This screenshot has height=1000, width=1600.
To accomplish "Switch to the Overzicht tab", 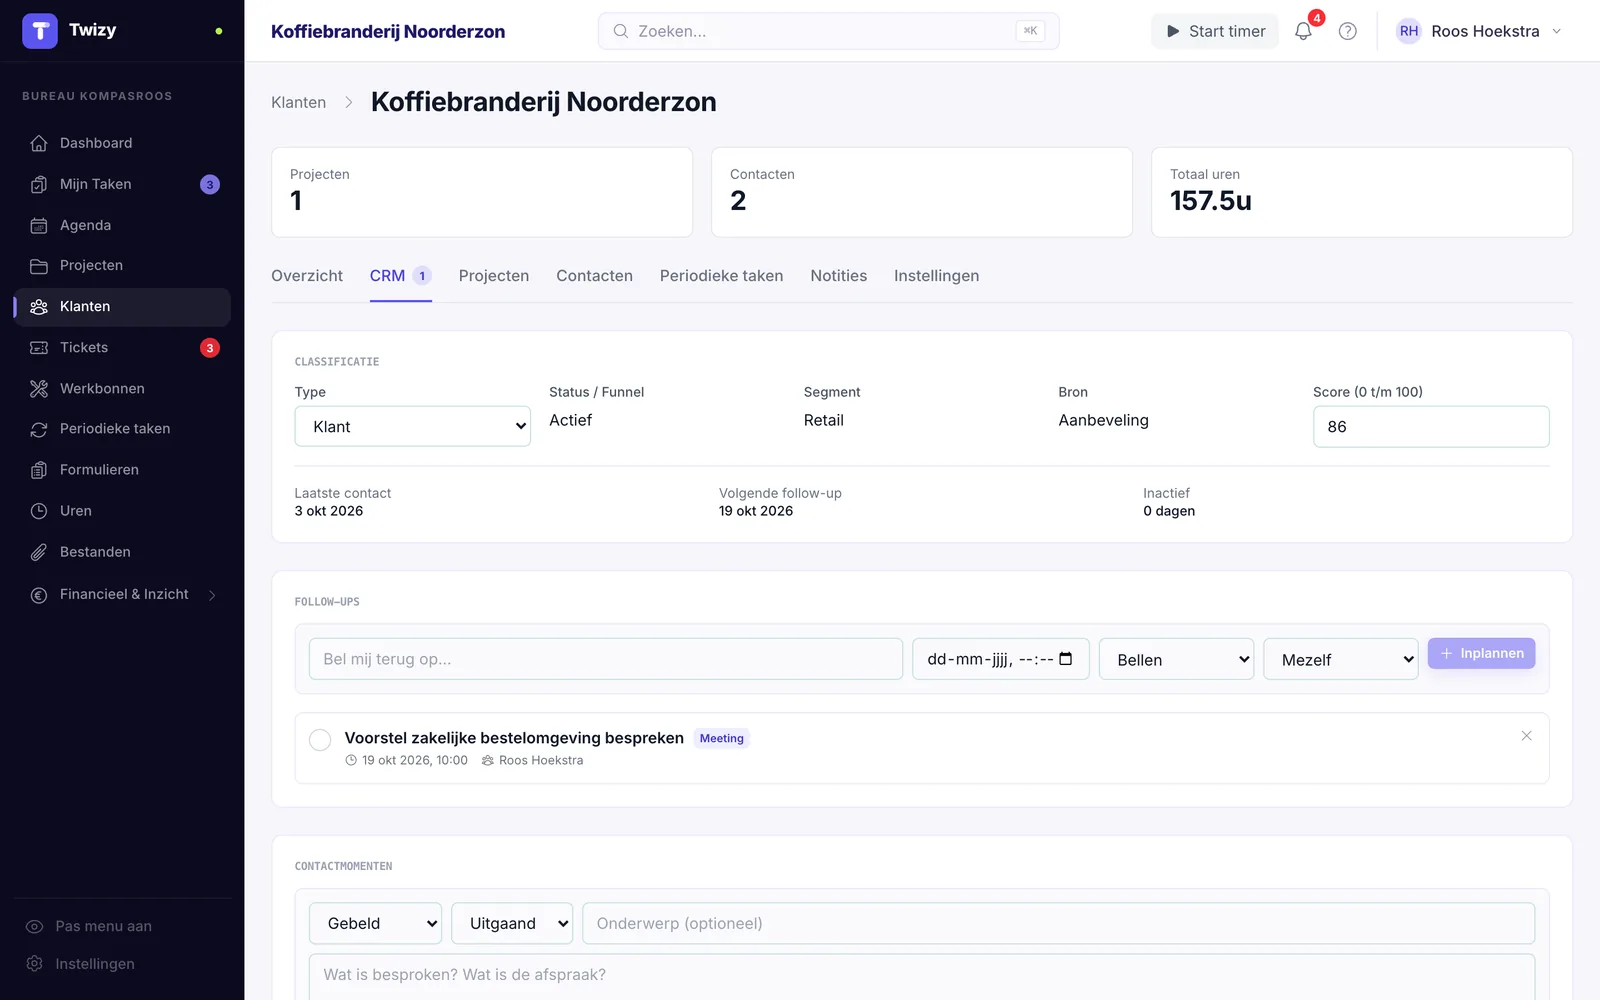I will pyautogui.click(x=307, y=276).
